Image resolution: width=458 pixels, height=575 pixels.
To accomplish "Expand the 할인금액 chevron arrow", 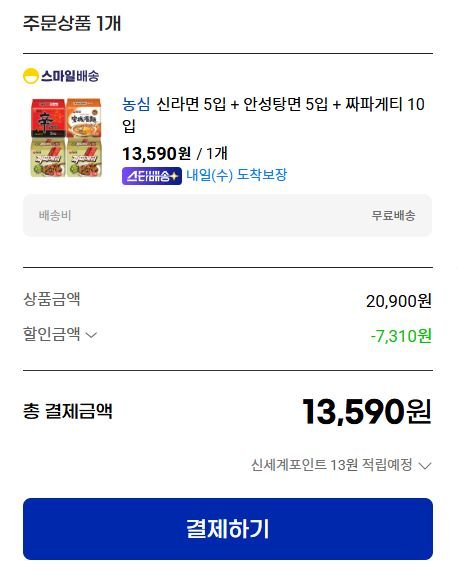I will point(91,335).
